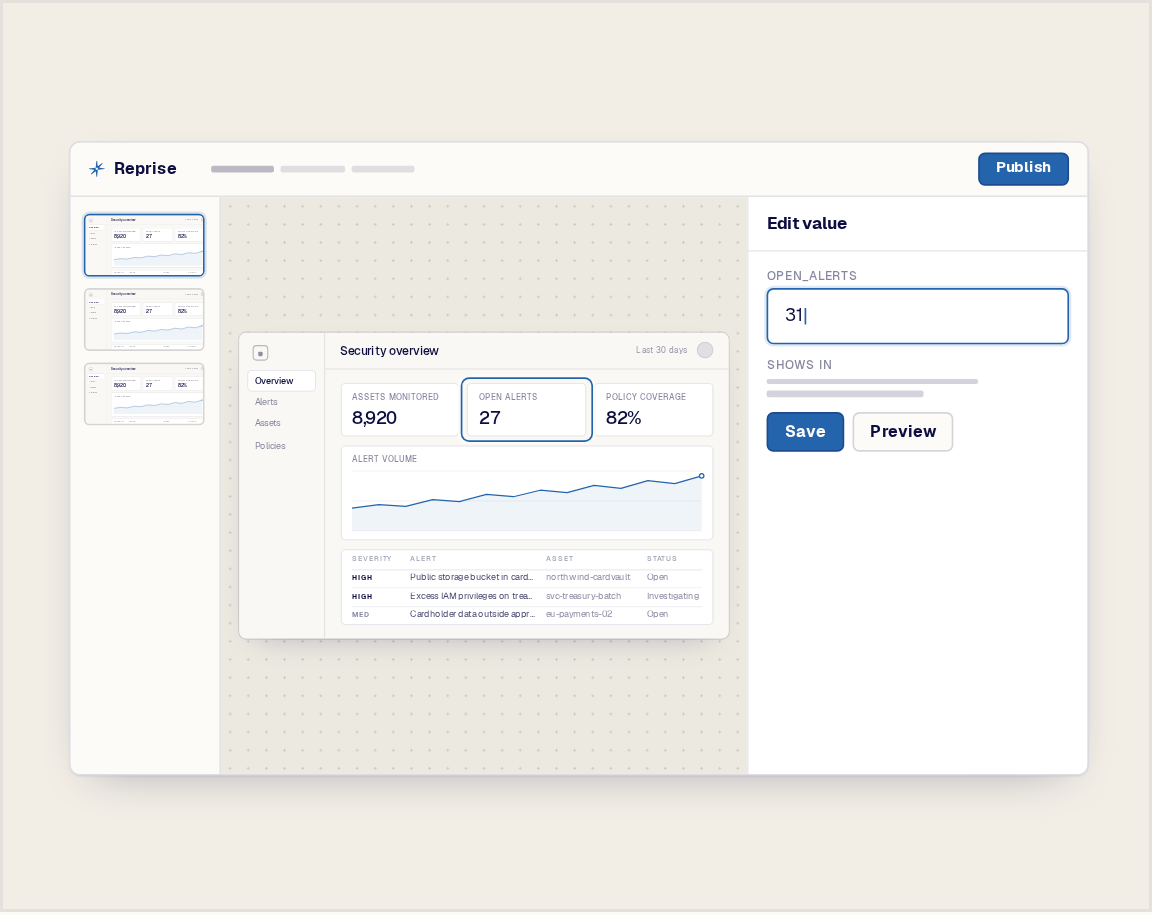1152x915 pixels.
Task: Click the SHOWS IN label
Action: point(799,365)
